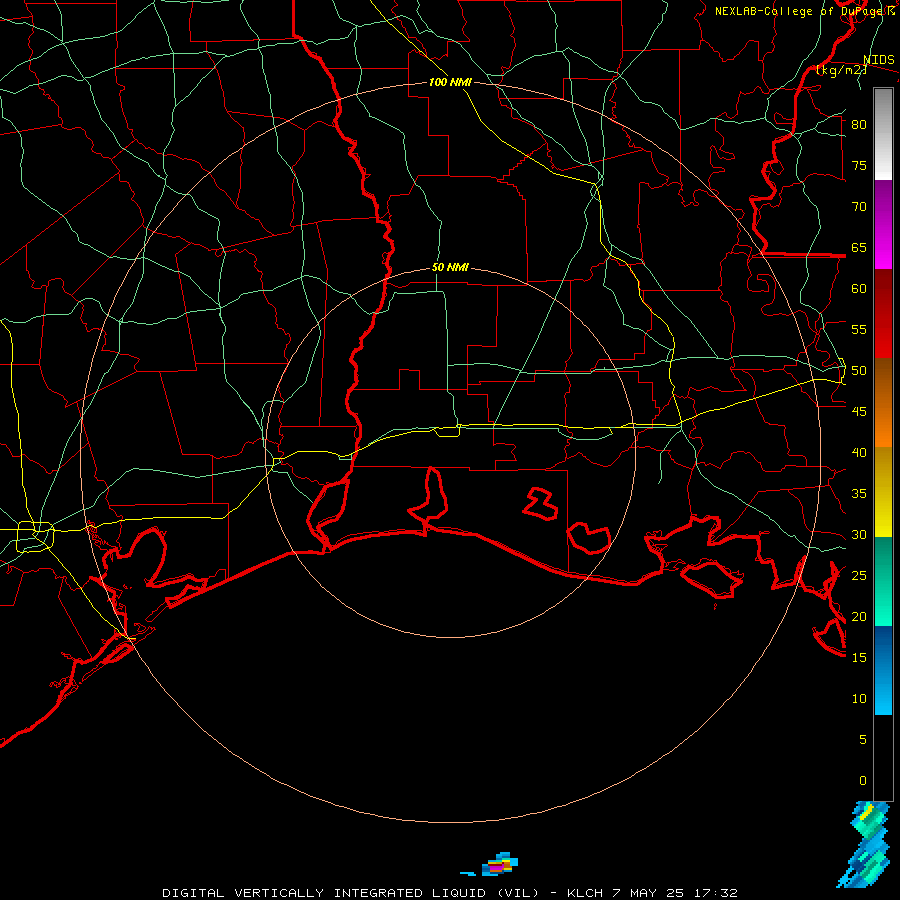
Task: Click the 20 value on the scale
Action: (x=859, y=617)
